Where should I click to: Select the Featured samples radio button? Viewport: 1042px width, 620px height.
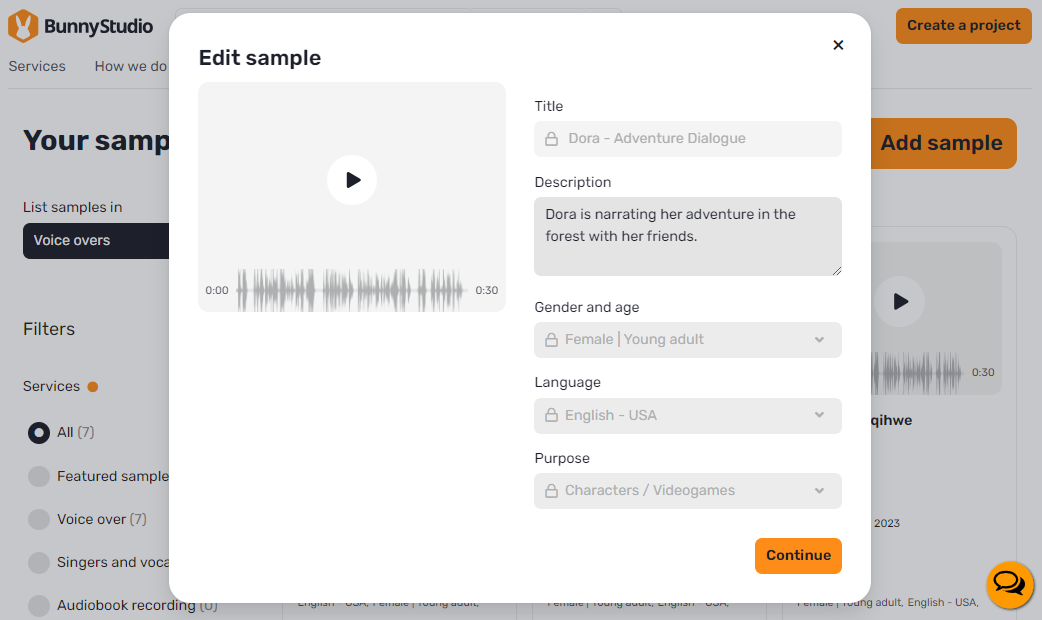pos(39,476)
